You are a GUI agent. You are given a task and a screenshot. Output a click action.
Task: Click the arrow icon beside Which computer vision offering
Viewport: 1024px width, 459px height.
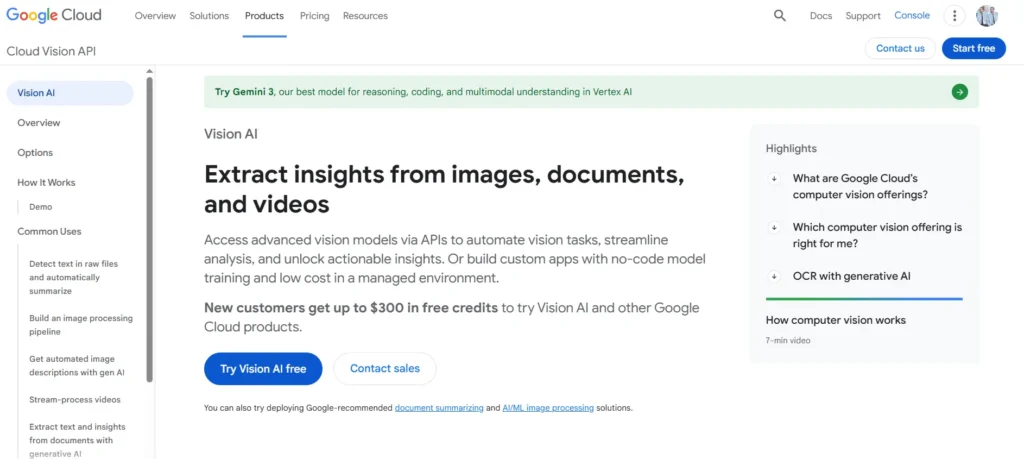(x=774, y=228)
